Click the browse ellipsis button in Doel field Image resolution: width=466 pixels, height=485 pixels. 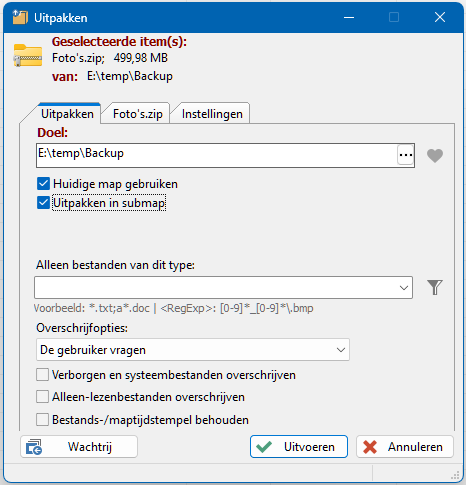pos(406,155)
